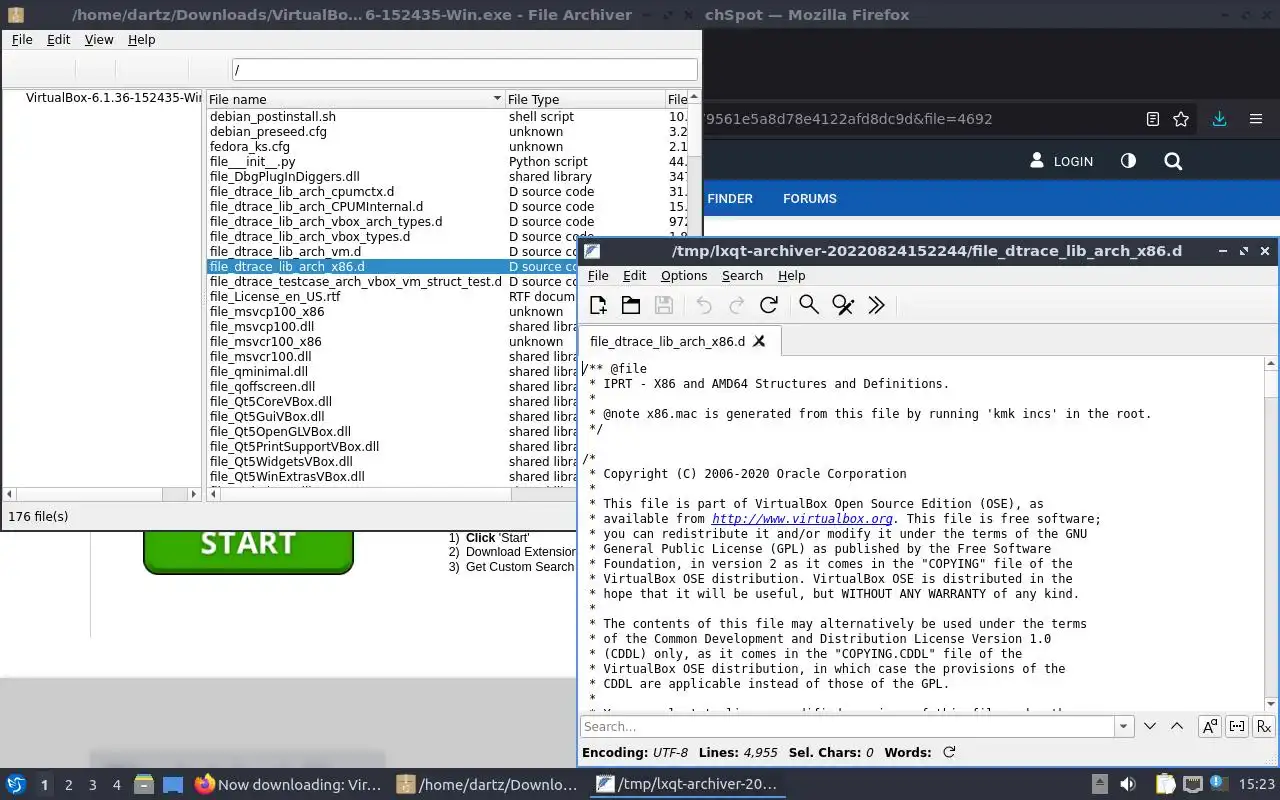Toggle Firefox reader view icon
The image size is (1280, 800).
1152,119
